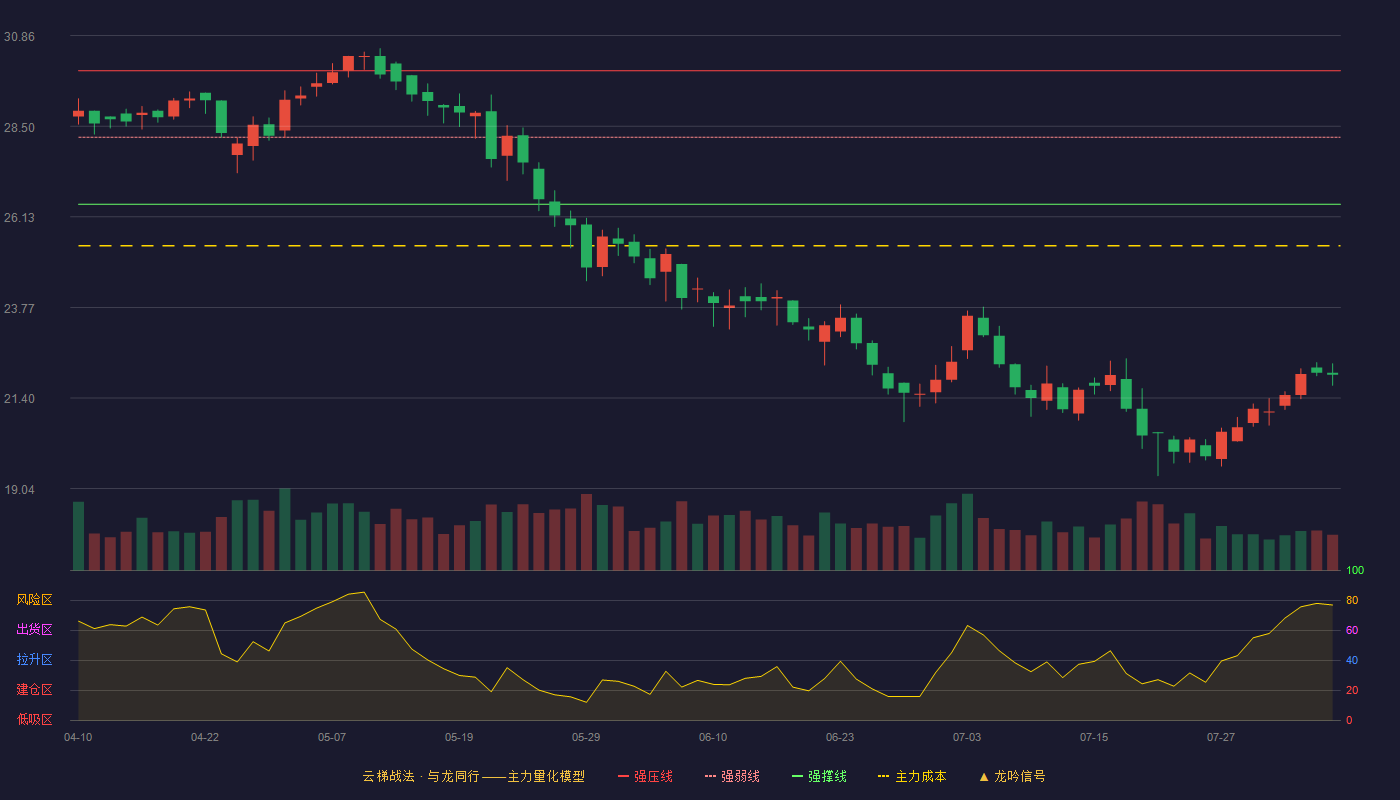This screenshot has width=1400, height=800.
Task: Click the 30.86 price axis label
Action: pos(19,37)
